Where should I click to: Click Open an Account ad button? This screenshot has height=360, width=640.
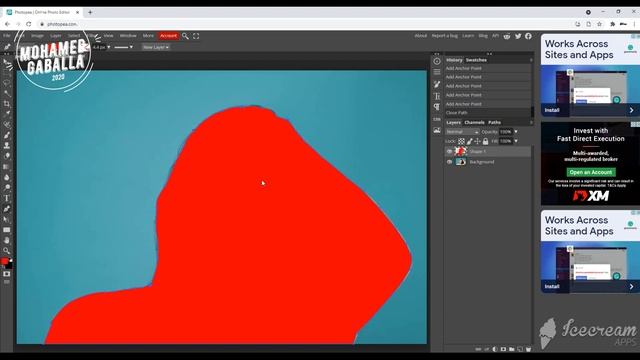591,172
